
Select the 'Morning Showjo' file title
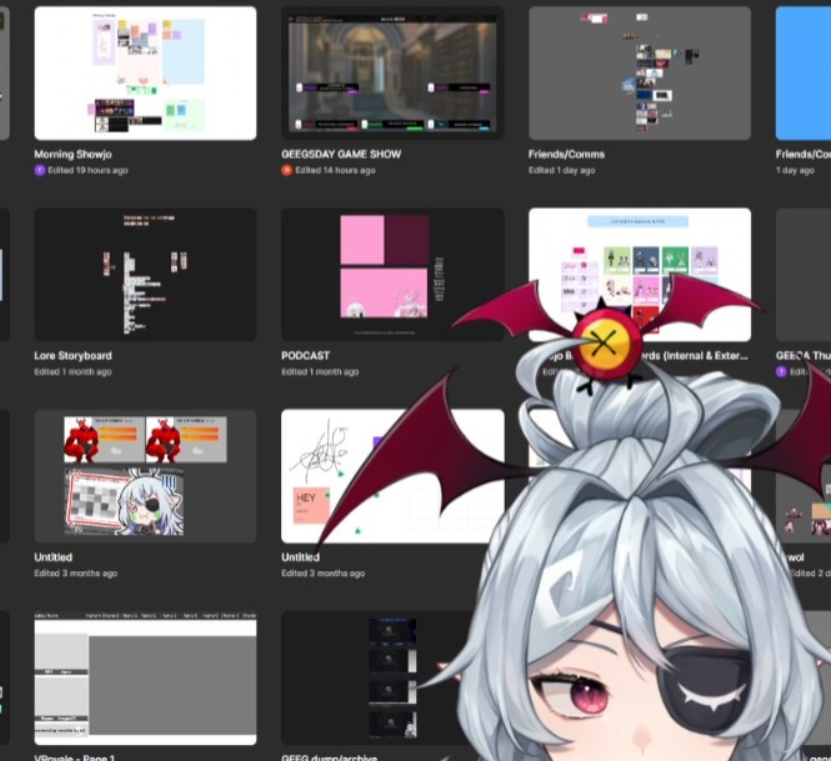coord(73,154)
